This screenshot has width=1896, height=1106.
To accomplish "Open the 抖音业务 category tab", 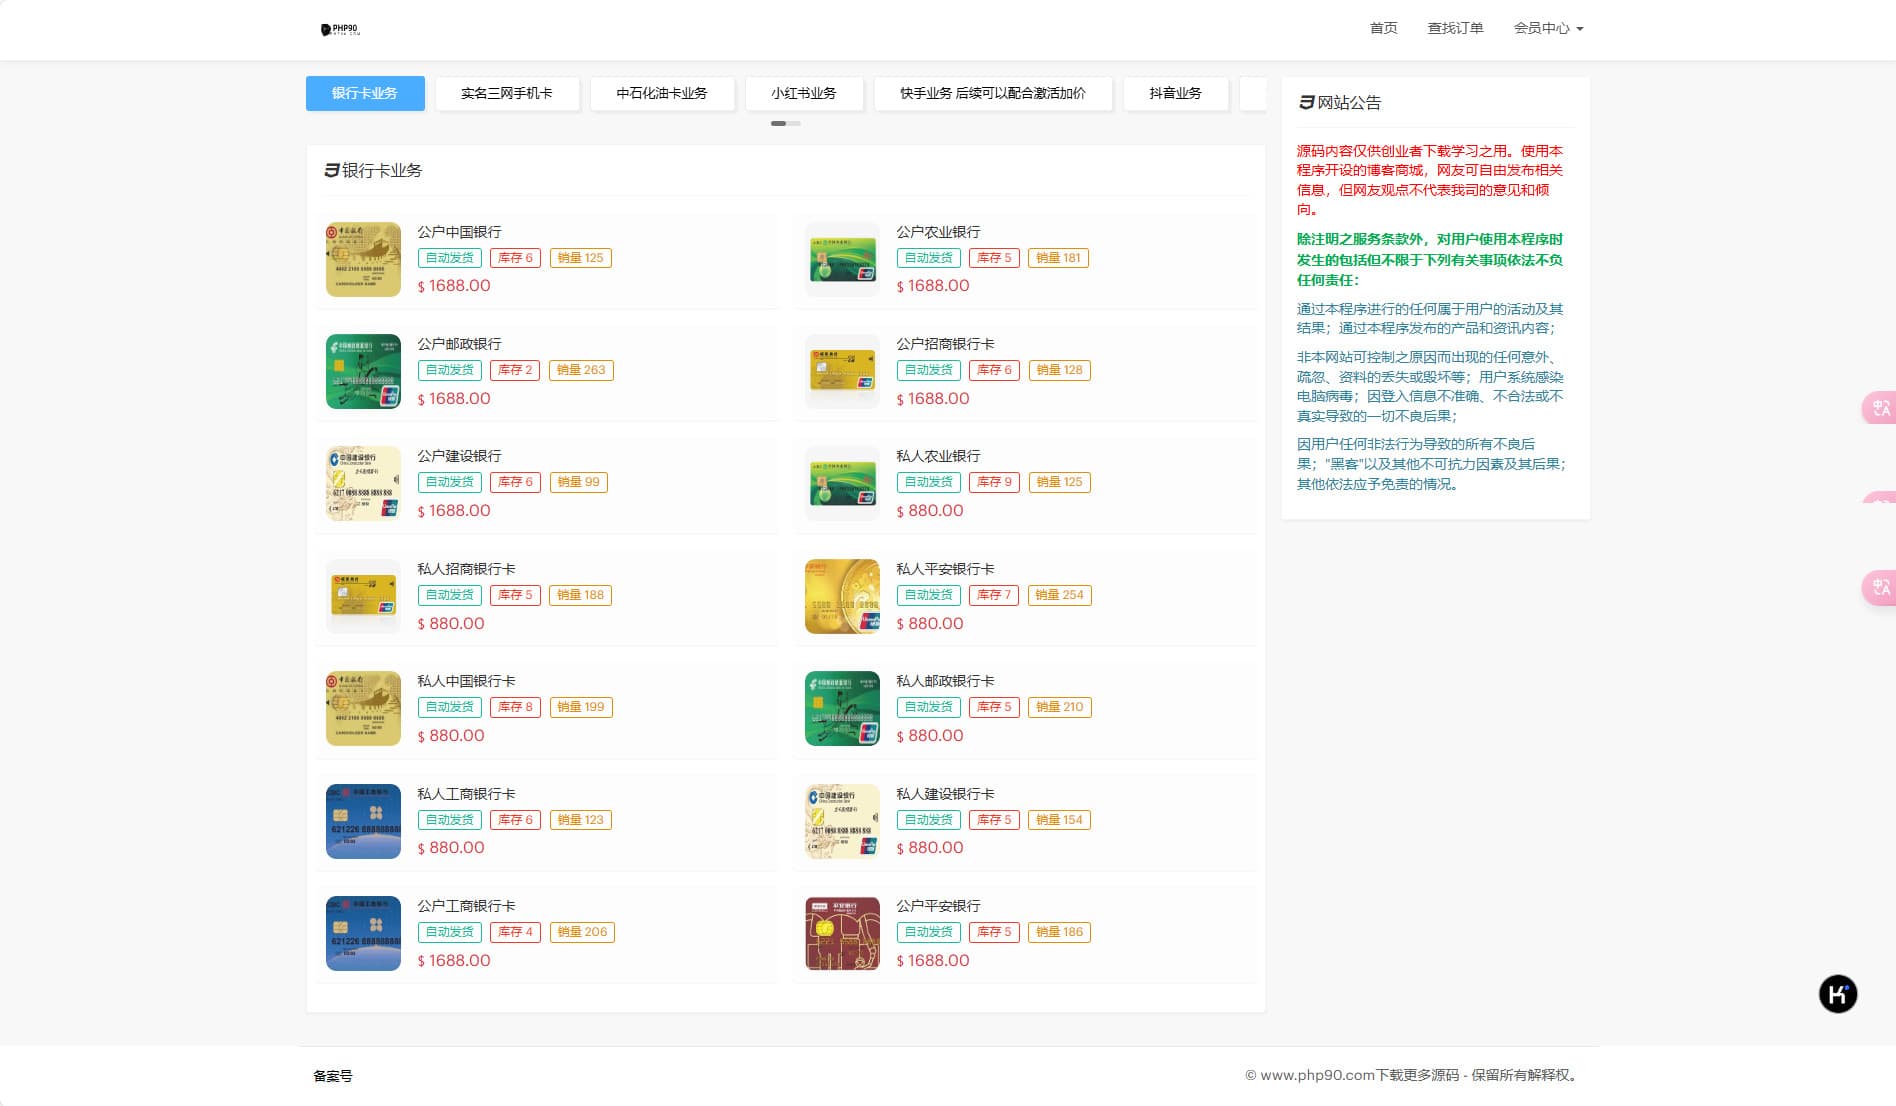I will (x=1175, y=93).
